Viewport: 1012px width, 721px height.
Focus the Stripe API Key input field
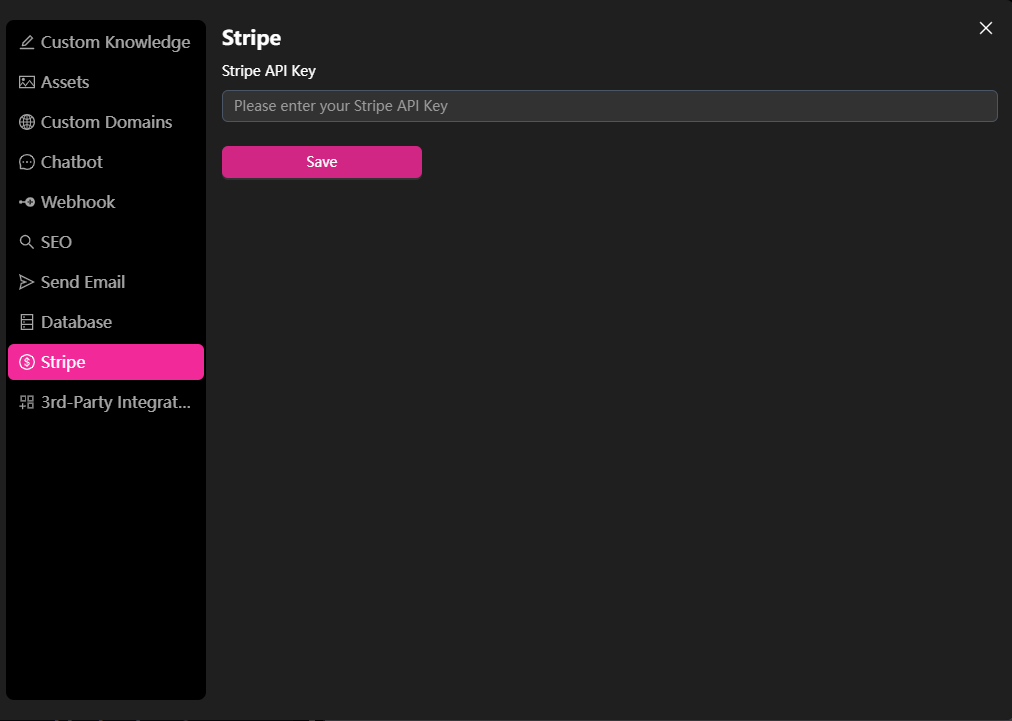tap(609, 106)
